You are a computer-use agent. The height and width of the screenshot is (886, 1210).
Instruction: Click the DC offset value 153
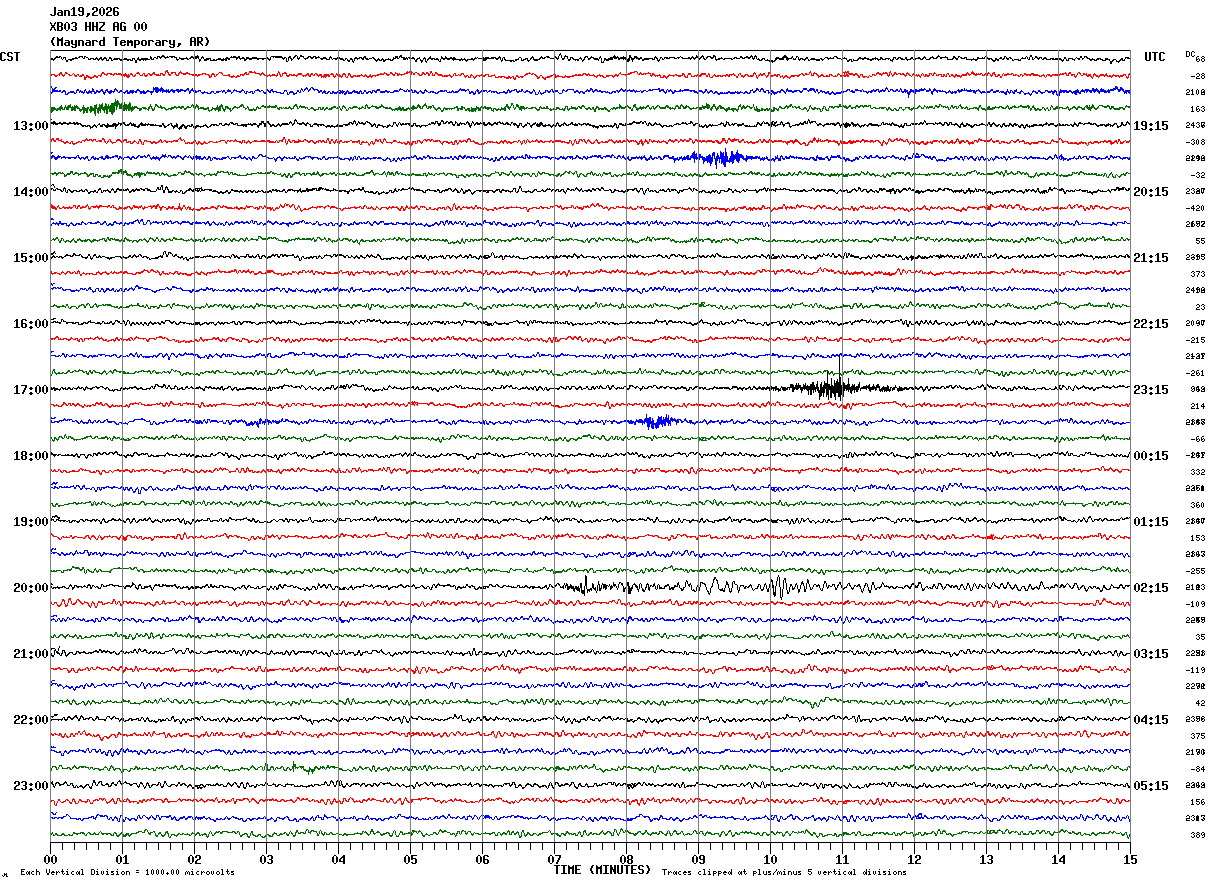(1197, 538)
